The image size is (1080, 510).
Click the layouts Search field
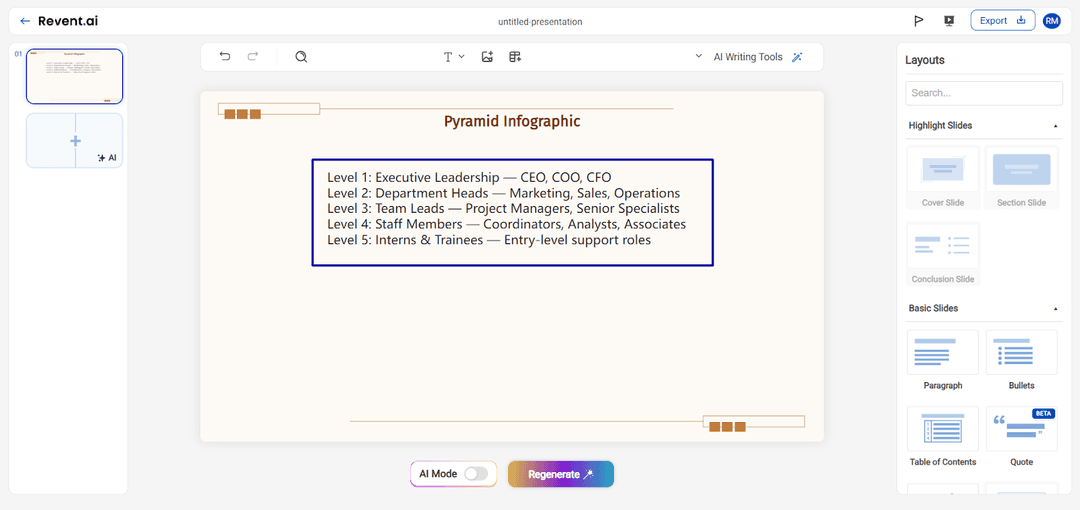point(984,93)
